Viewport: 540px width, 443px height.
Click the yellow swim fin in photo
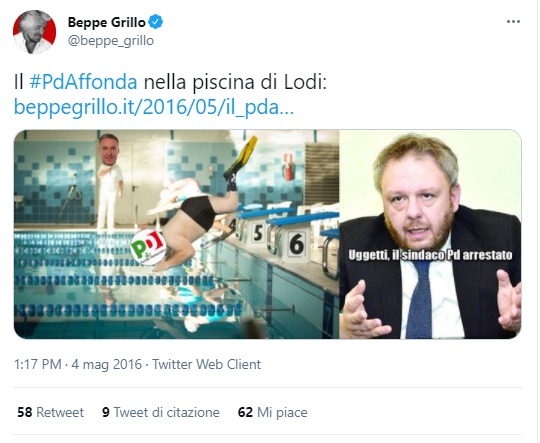click(x=241, y=157)
